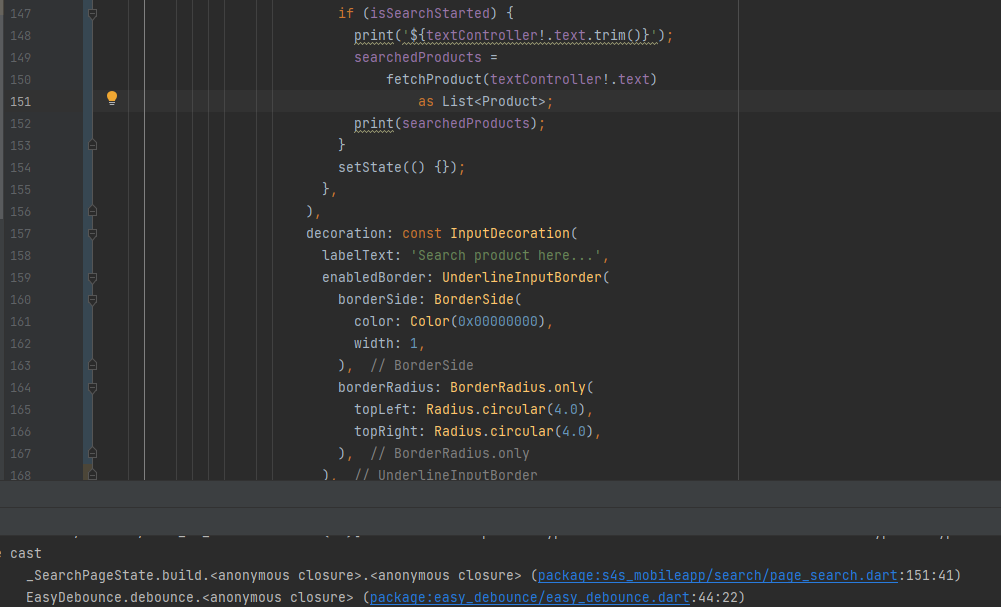Click textController on line 150
1001x607 pixels.
pyautogui.click(x=545, y=79)
